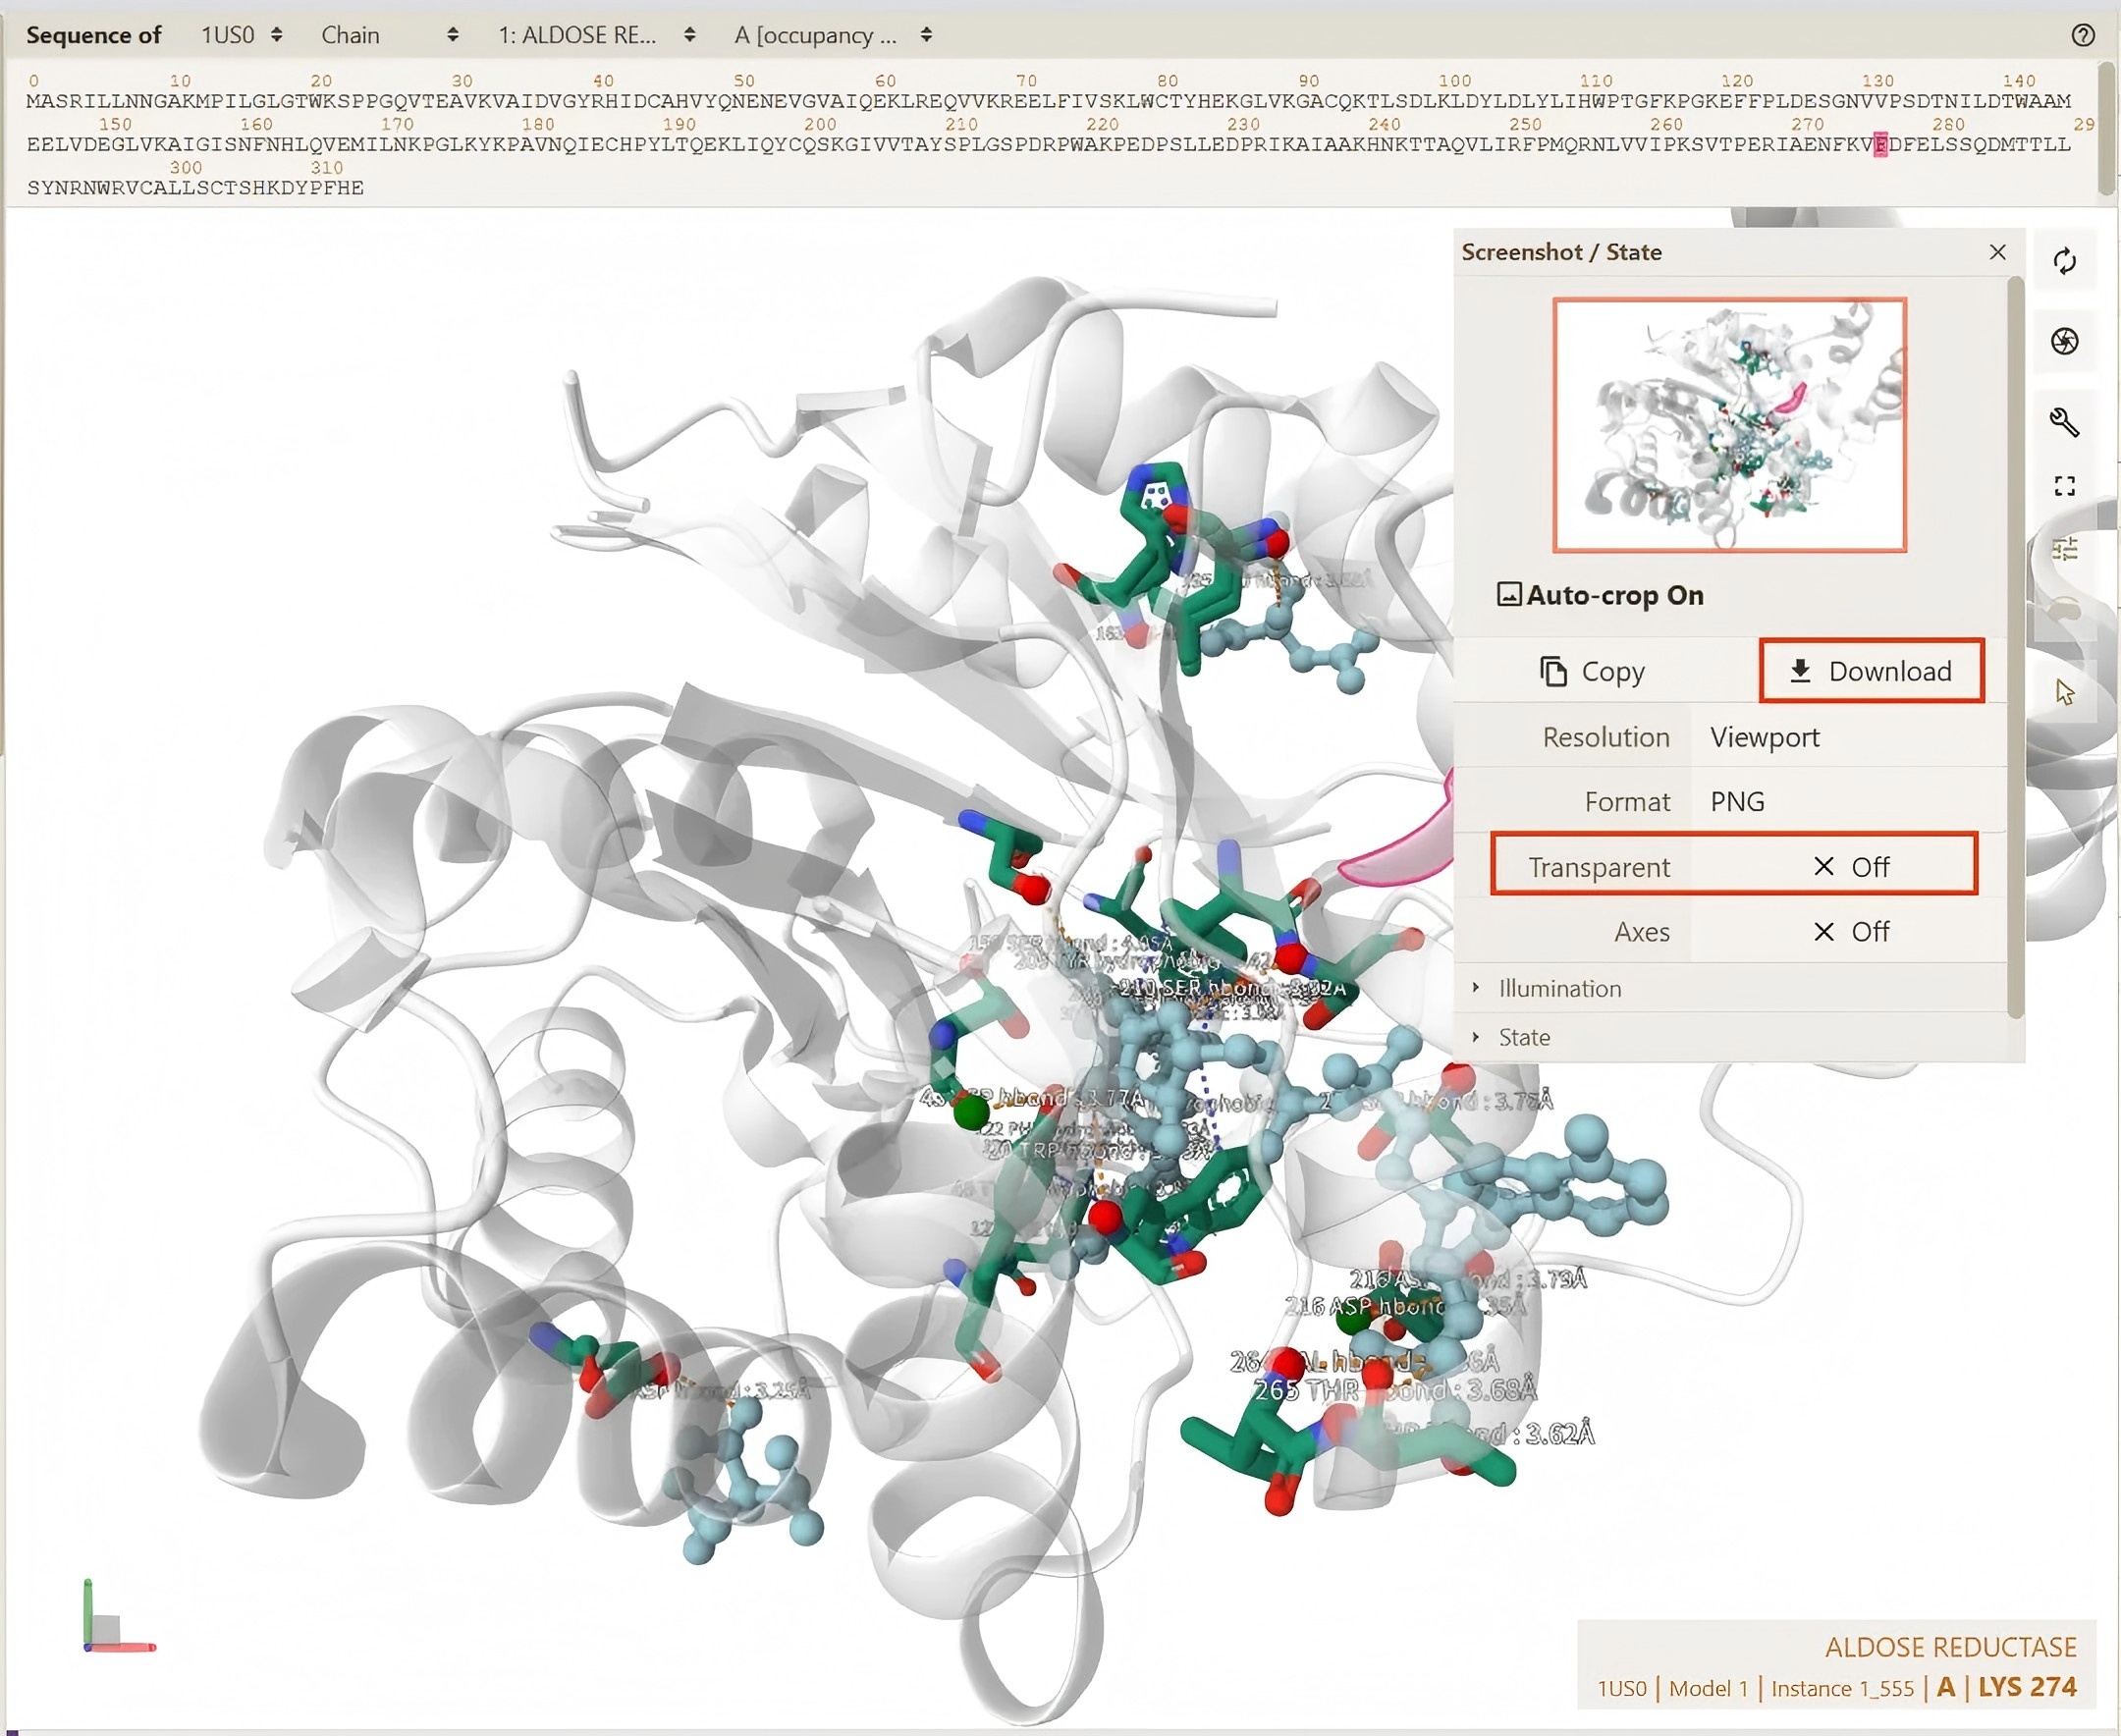Image resolution: width=2121 pixels, height=1736 pixels.
Task: Click the Download screenshot button
Action: [1870, 671]
